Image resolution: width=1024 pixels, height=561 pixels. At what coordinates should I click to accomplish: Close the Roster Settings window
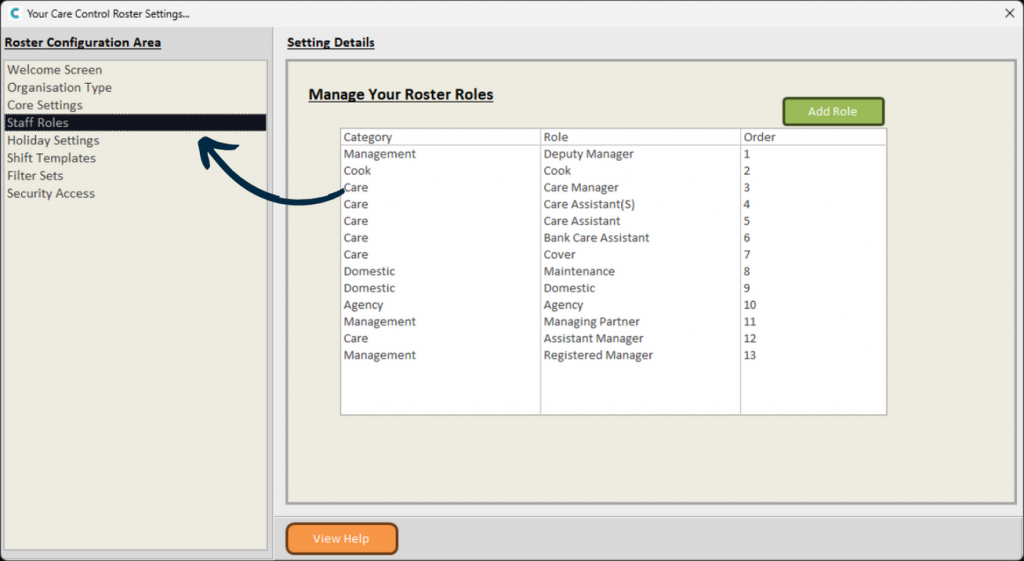[1009, 13]
